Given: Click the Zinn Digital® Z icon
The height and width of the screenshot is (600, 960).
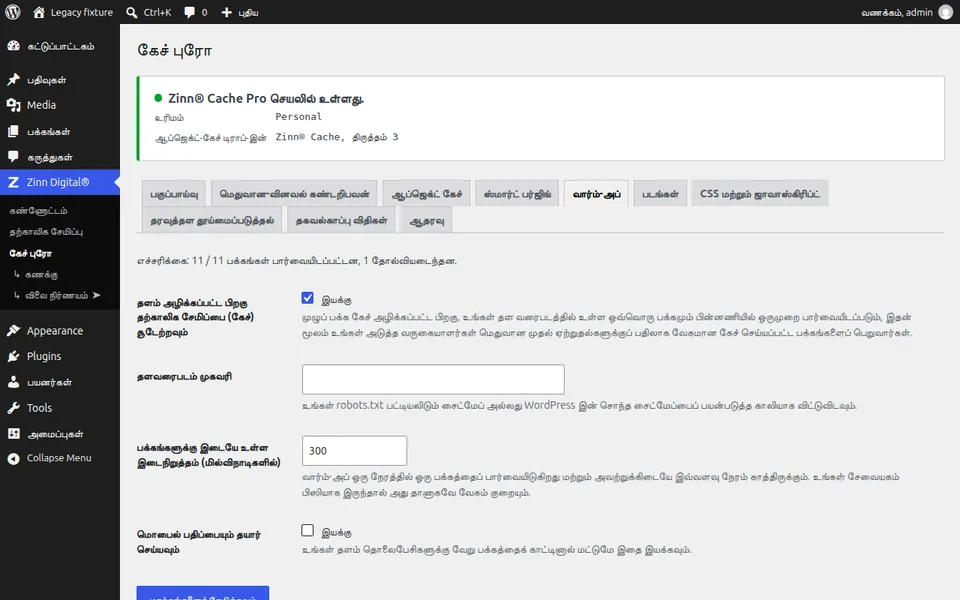Looking at the screenshot, I should 13,182.
